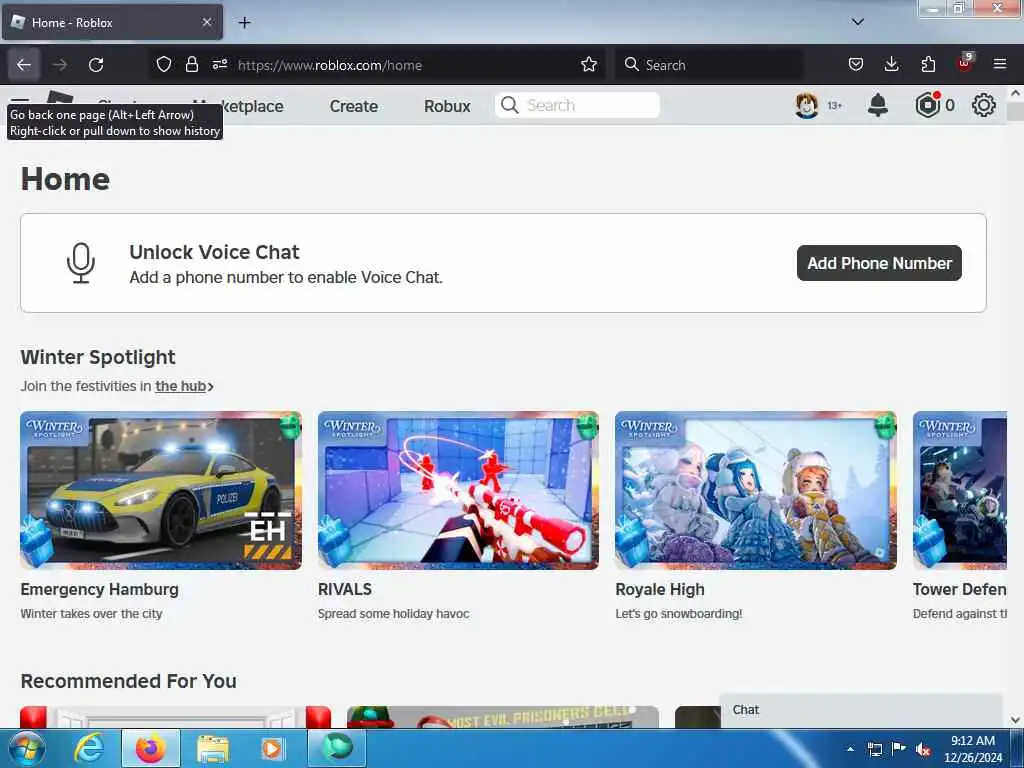Click the Winter Spotlight heading

coord(98,357)
